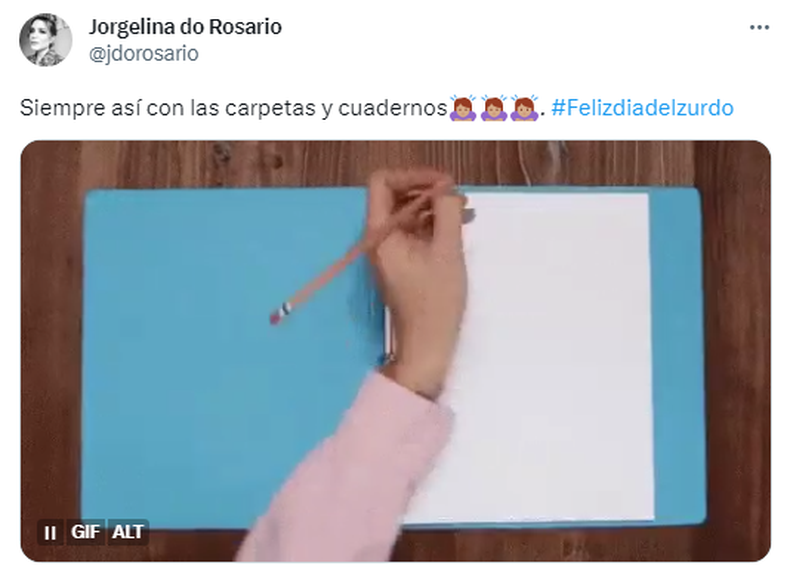Show the ALT image description
The height and width of the screenshot is (584, 790).
pos(127,532)
